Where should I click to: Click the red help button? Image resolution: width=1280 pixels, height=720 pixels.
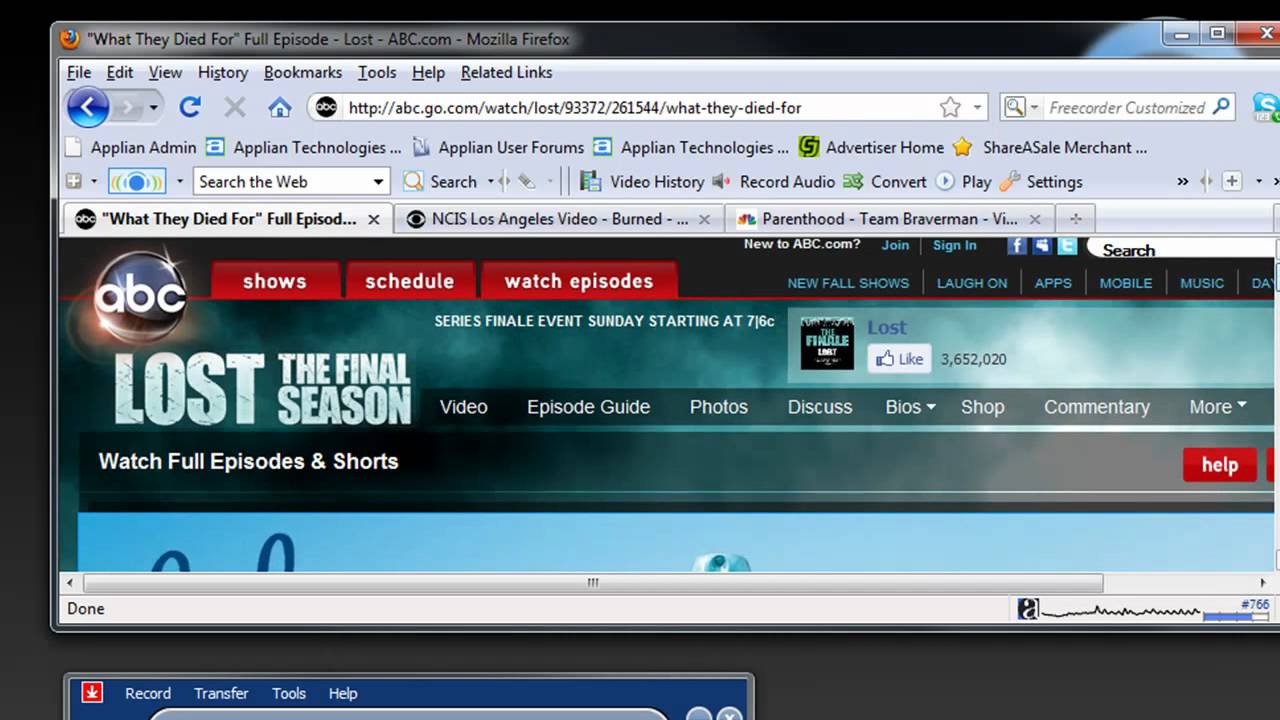pos(1220,465)
